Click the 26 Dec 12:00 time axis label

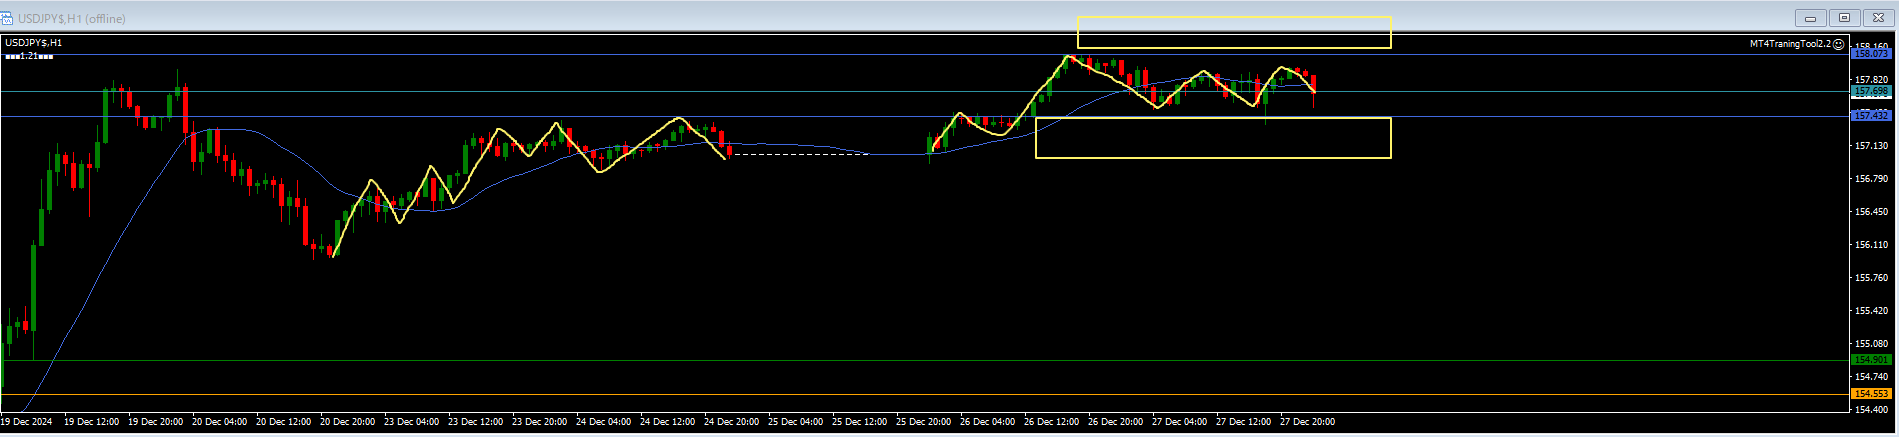(1052, 422)
